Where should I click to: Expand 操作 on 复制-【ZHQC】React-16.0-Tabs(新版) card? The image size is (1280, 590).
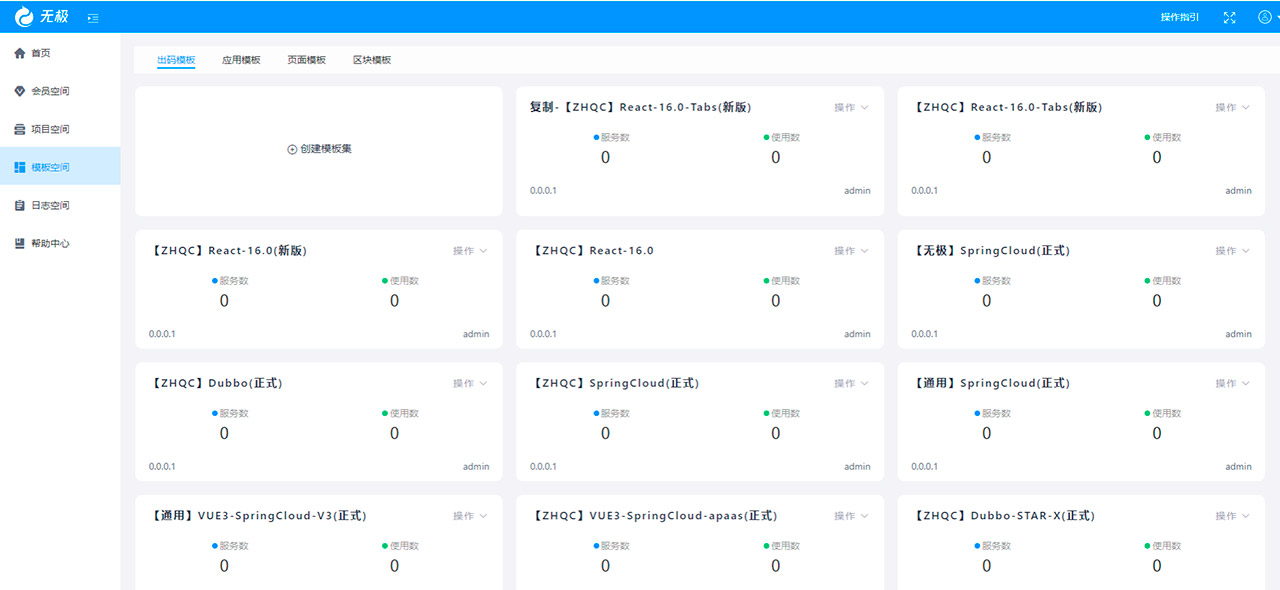click(851, 108)
